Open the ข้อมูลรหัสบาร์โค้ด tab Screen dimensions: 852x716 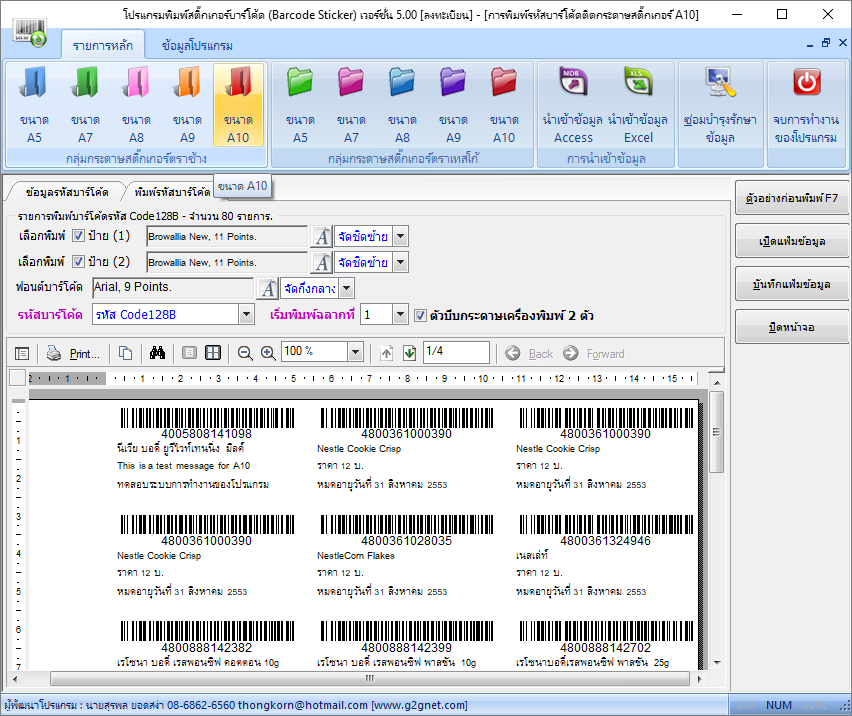(67, 192)
